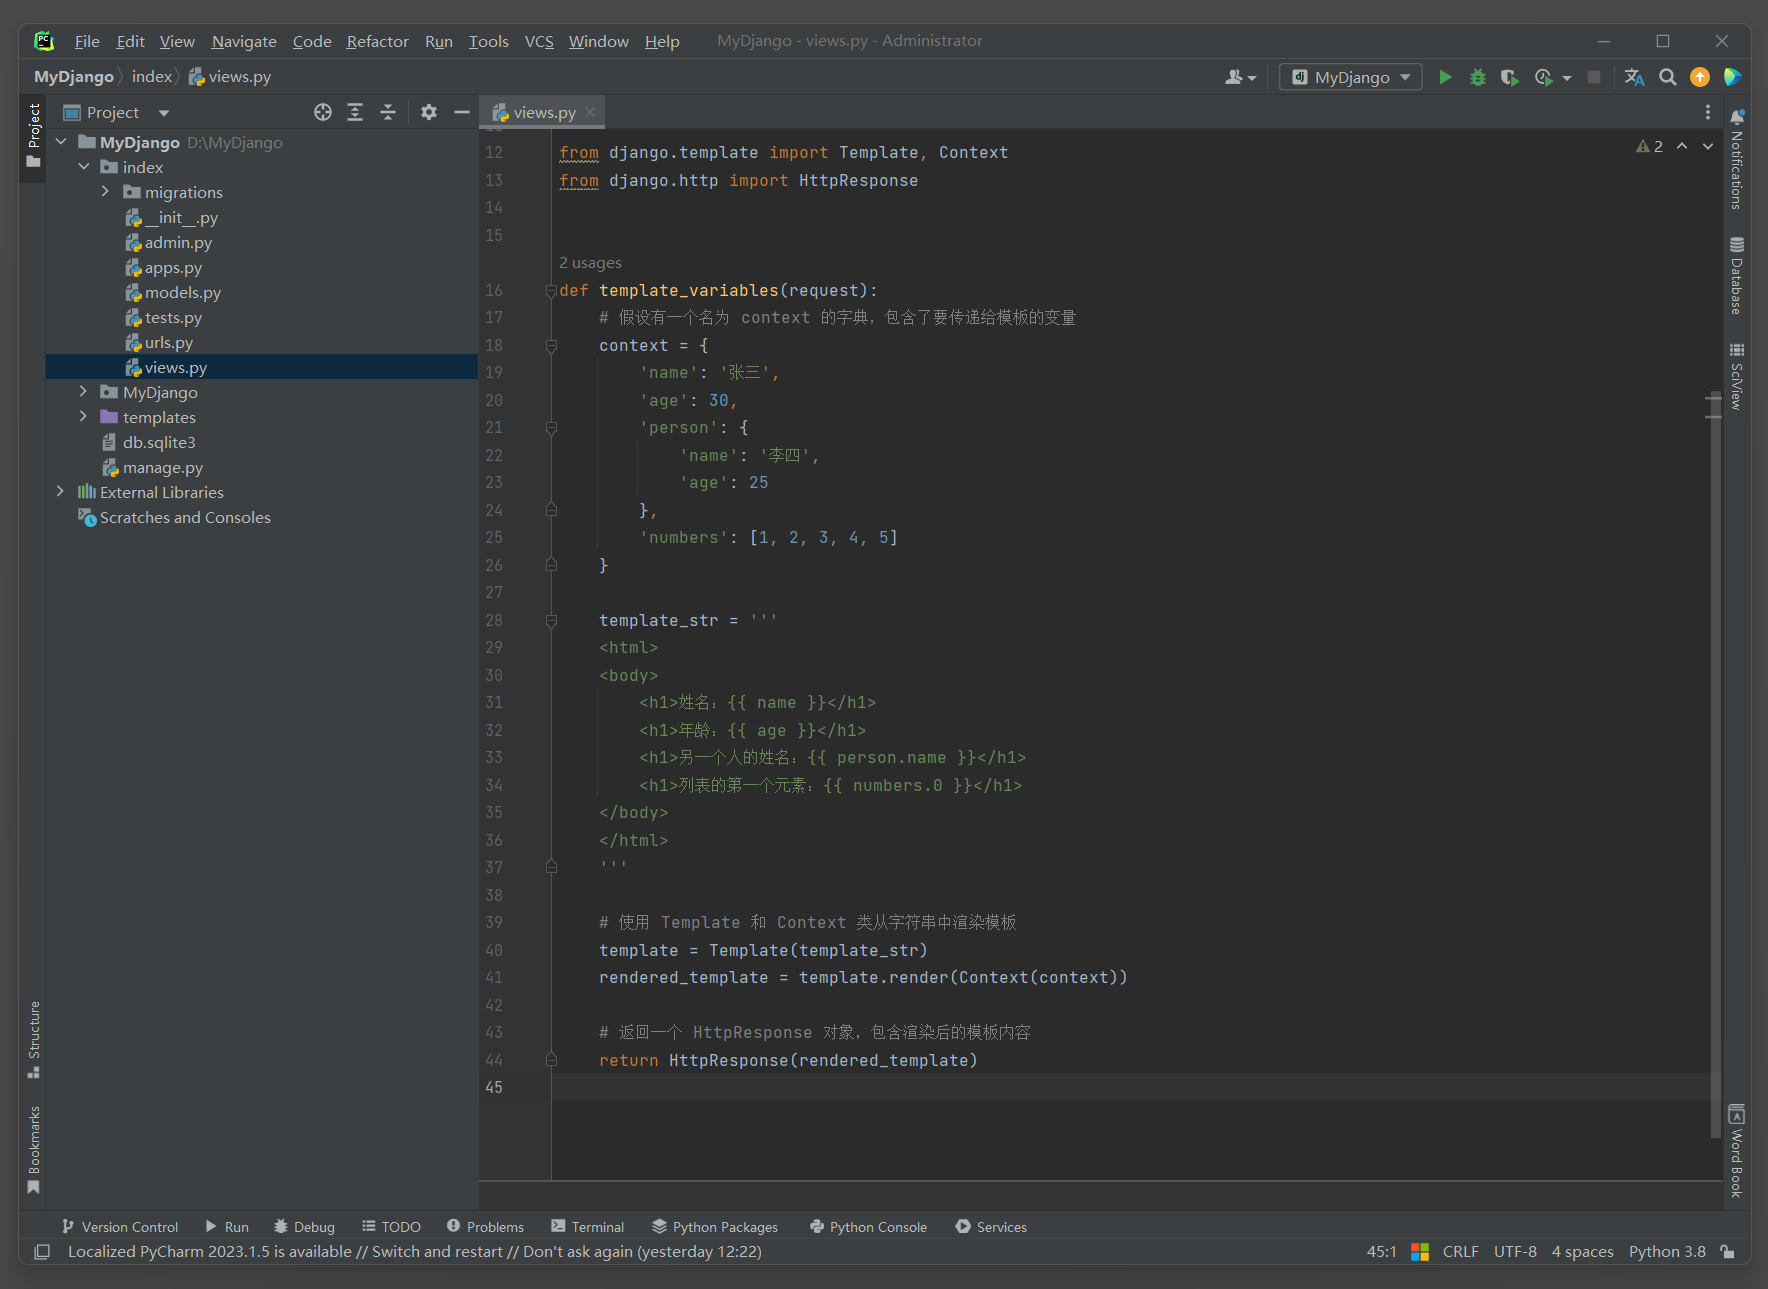
Task: Run with coverage shield icon
Action: pyautogui.click(x=1510, y=77)
